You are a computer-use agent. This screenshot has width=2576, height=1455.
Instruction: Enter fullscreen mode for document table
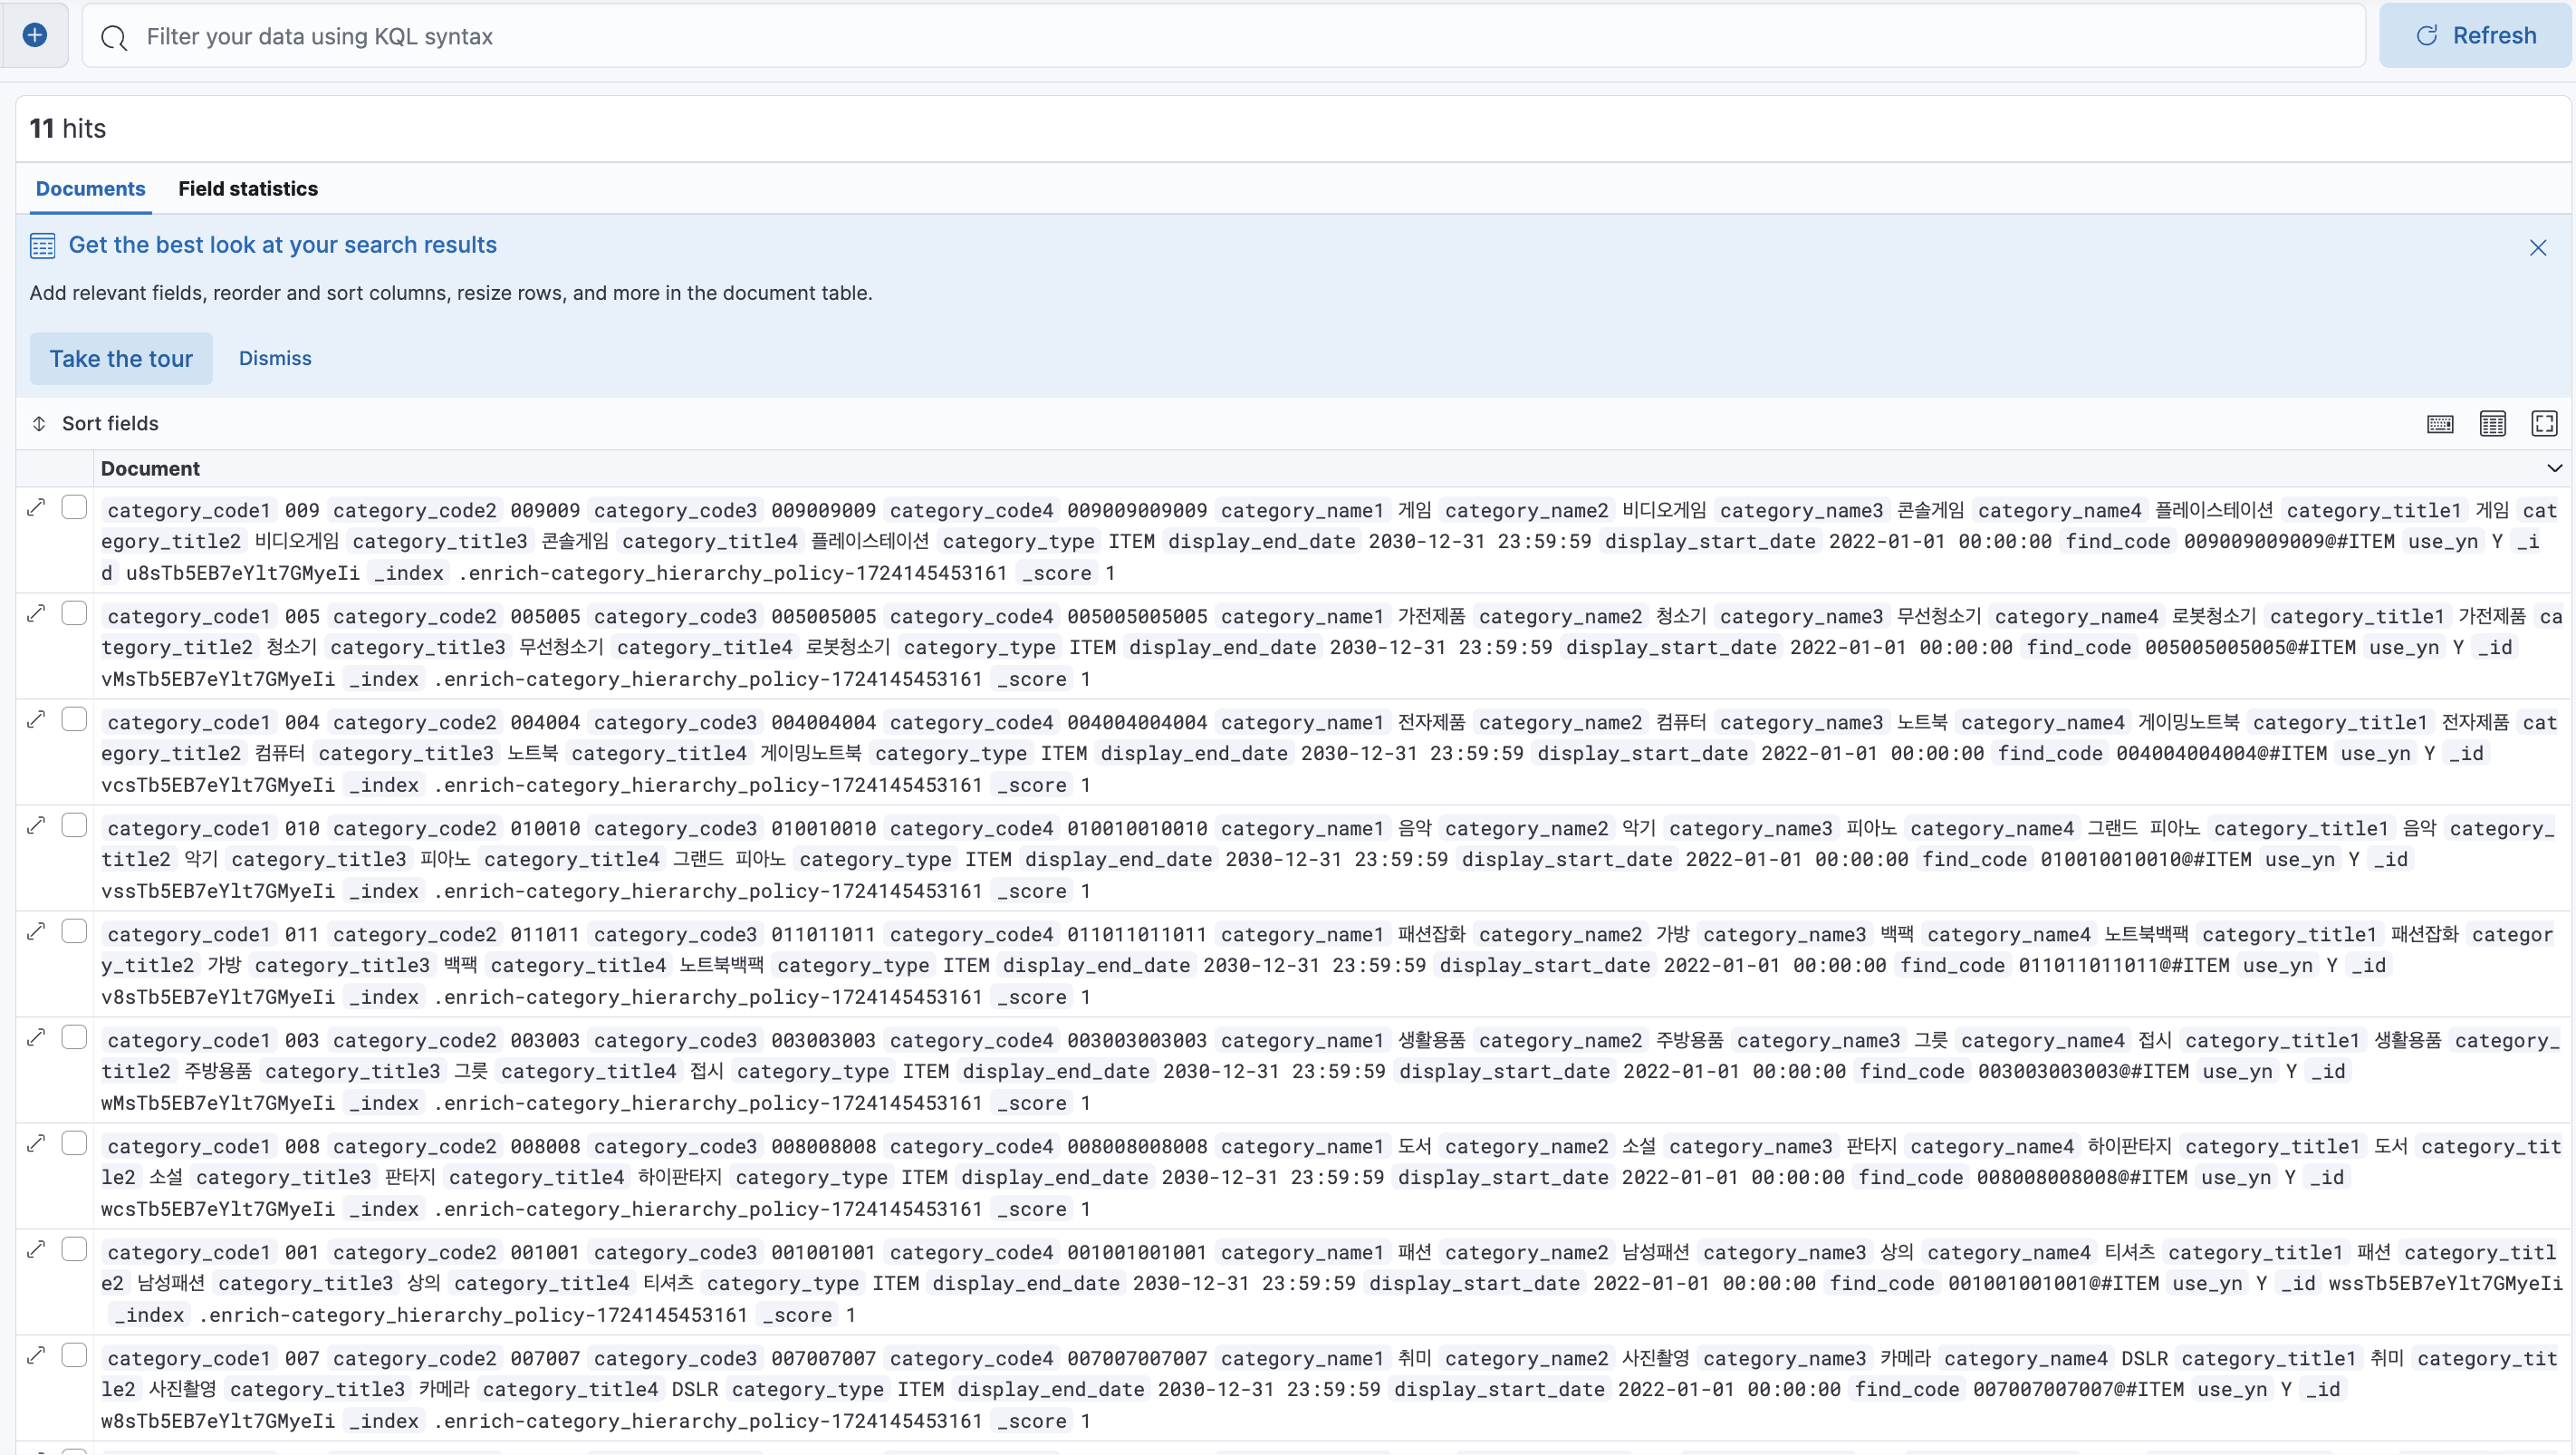click(x=2544, y=424)
